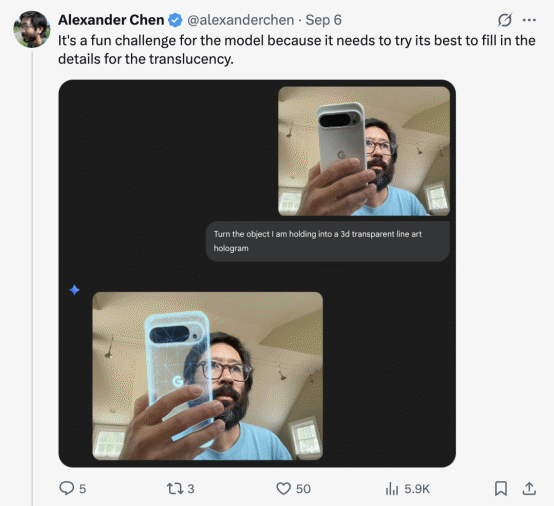Click the Alexander Chen display name
Image resolution: width=554 pixels, height=506 pixels.
point(111,20)
